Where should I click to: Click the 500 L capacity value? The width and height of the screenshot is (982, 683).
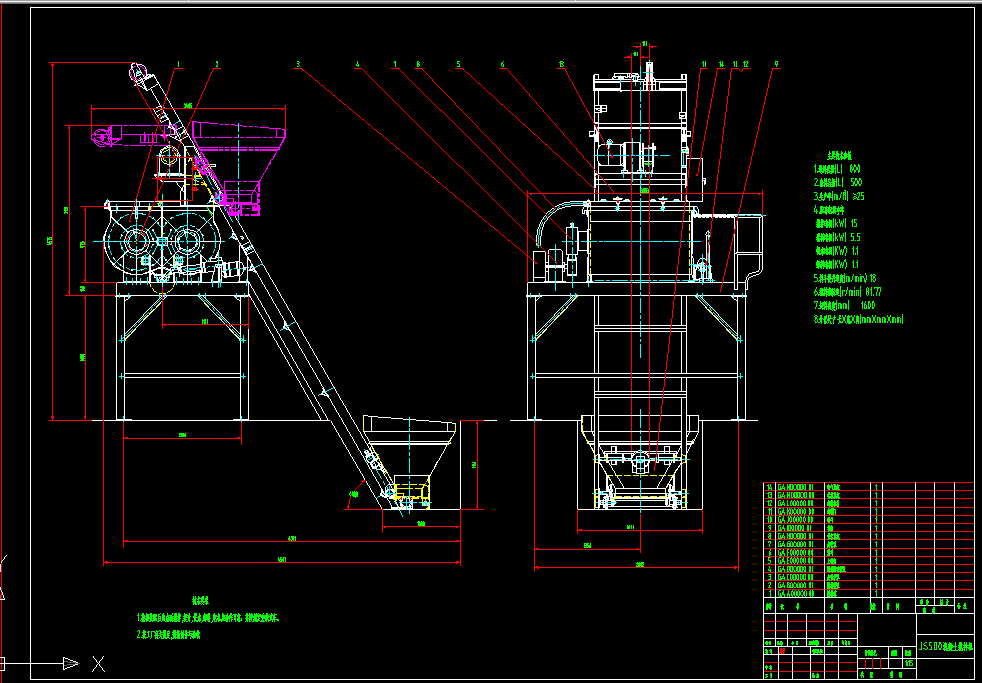click(x=854, y=182)
